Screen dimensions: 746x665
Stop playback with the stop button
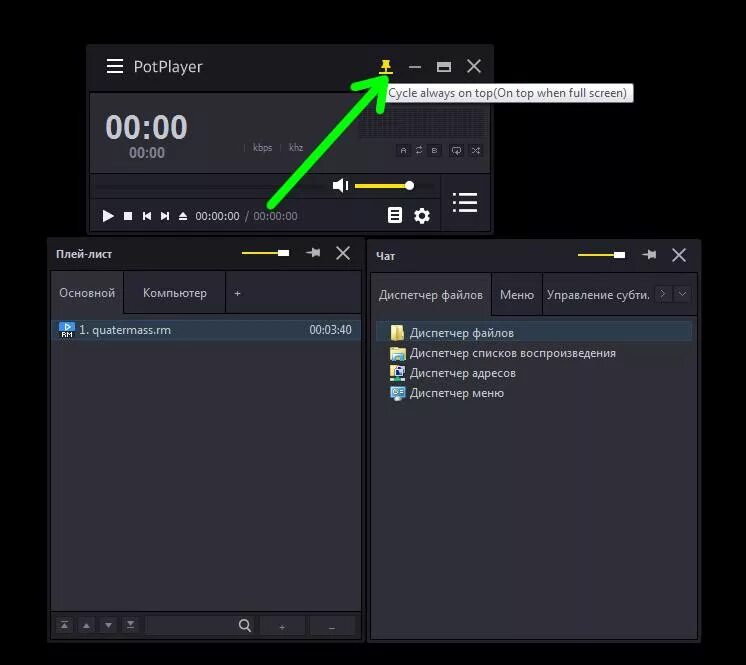click(128, 216)
